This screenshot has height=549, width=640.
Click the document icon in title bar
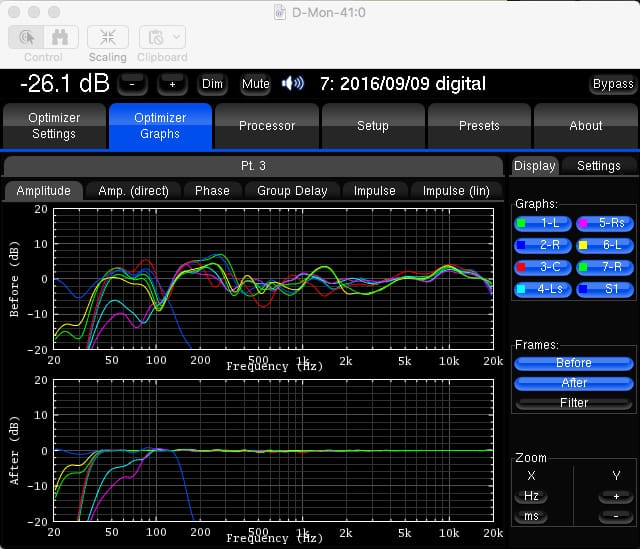click(280, 12)
